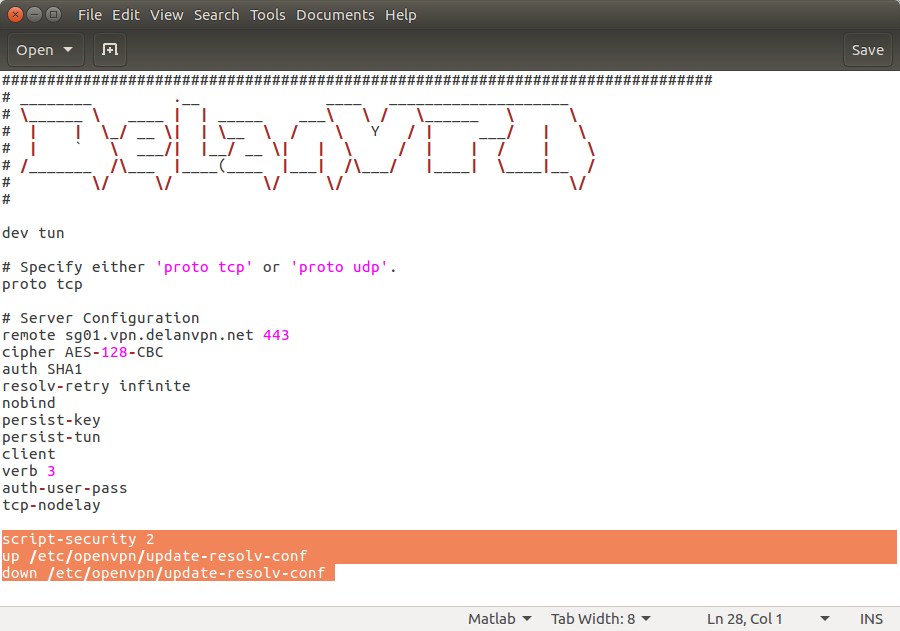Expand the cursor position dropdown arrow
This screenshot has width=900, height=631.
click(825, 619)
